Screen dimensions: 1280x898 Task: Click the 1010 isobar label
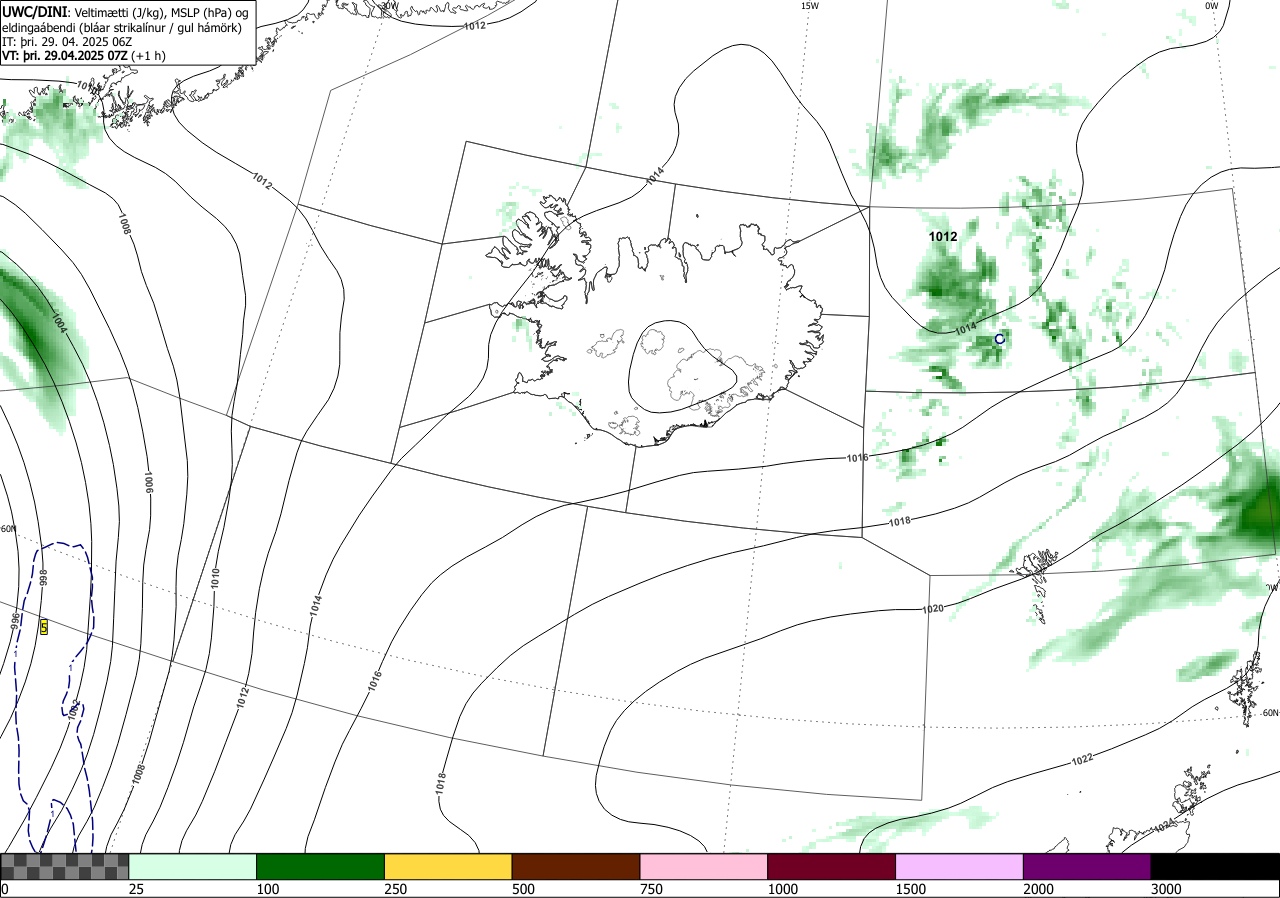[214, 577]
